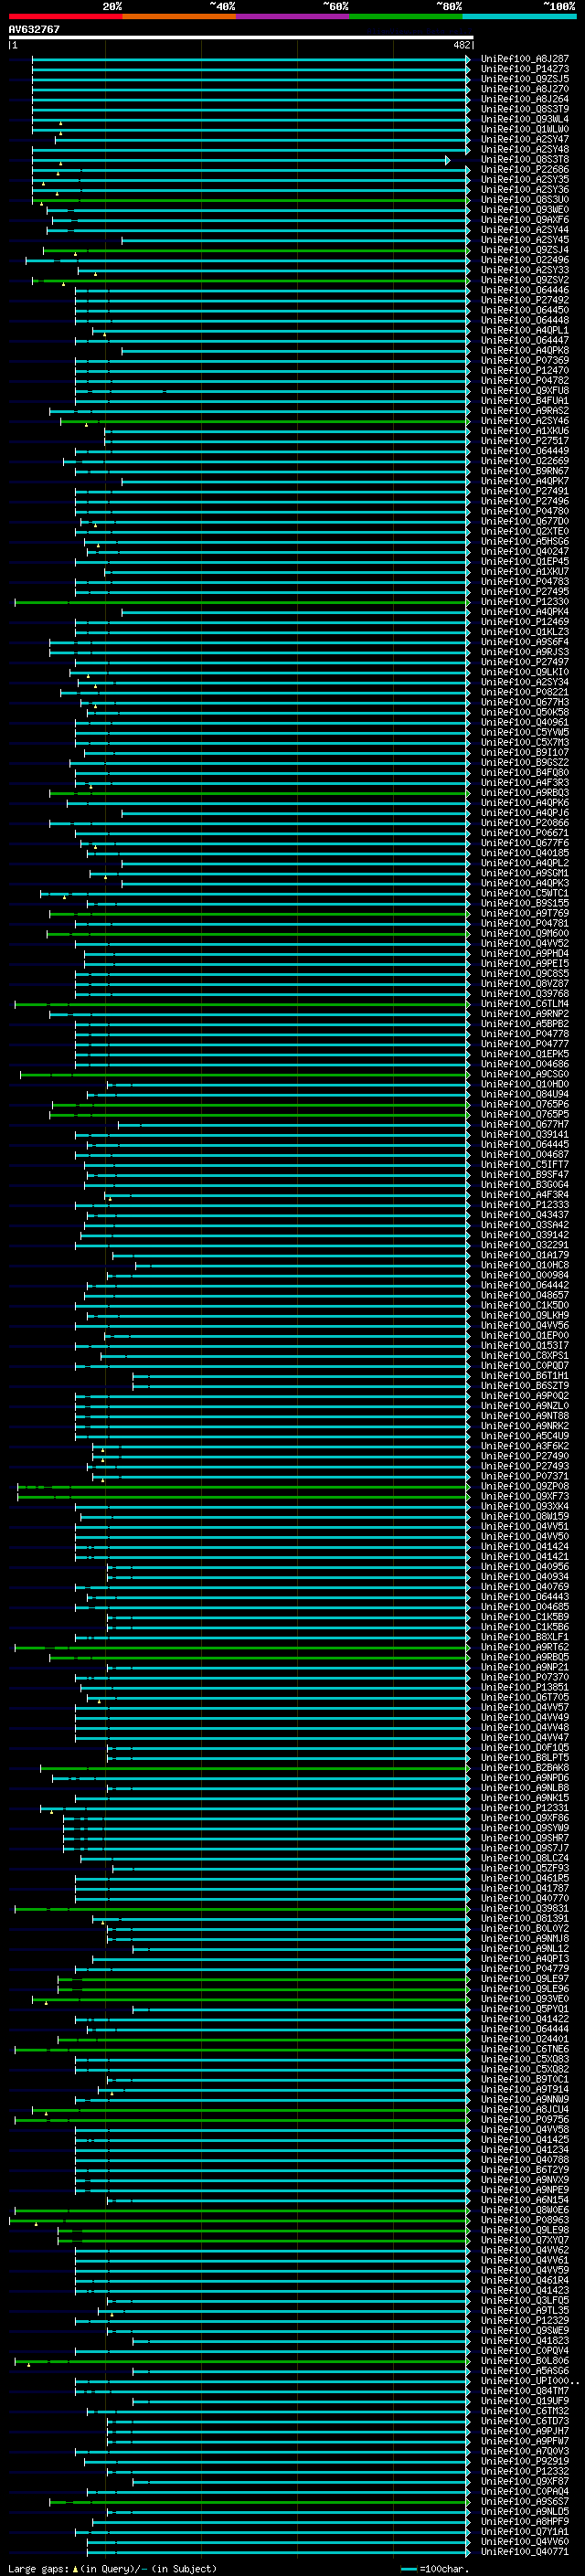Click the green ~80% identity legend segment
Screen dimensions: 585x2576
406,16
